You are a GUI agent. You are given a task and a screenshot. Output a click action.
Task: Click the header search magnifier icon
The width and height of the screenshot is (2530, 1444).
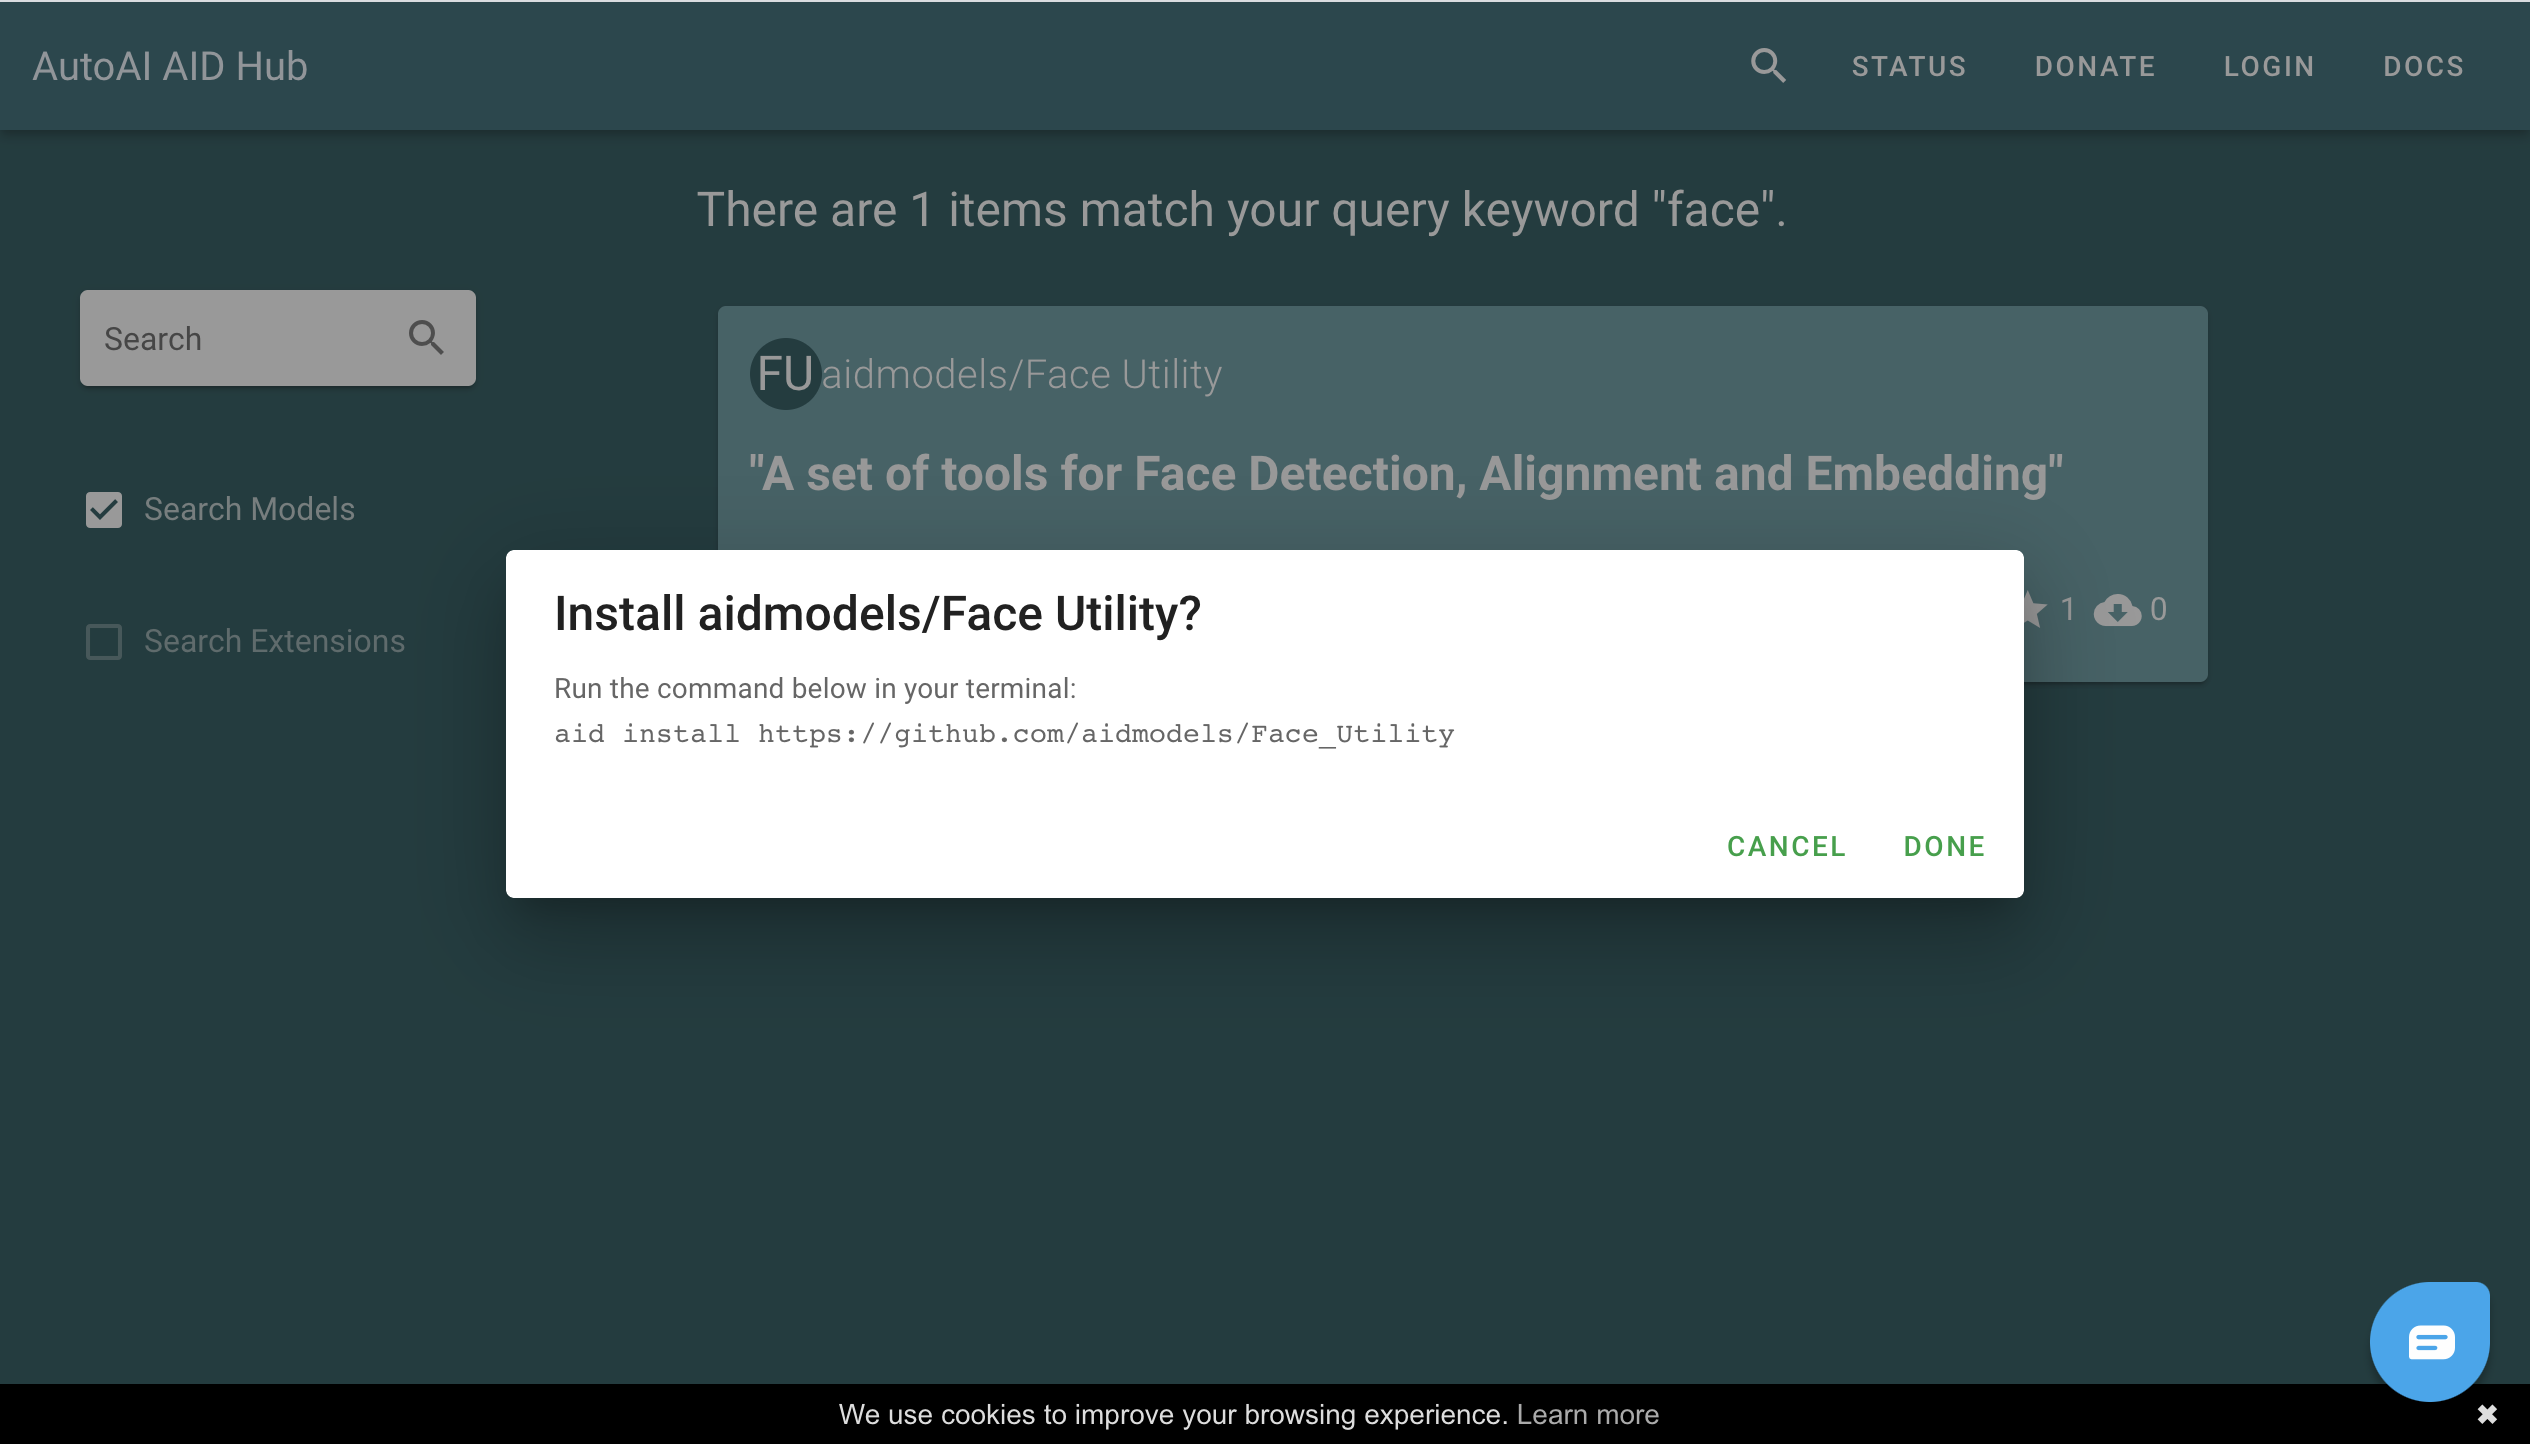(1768, 66)
